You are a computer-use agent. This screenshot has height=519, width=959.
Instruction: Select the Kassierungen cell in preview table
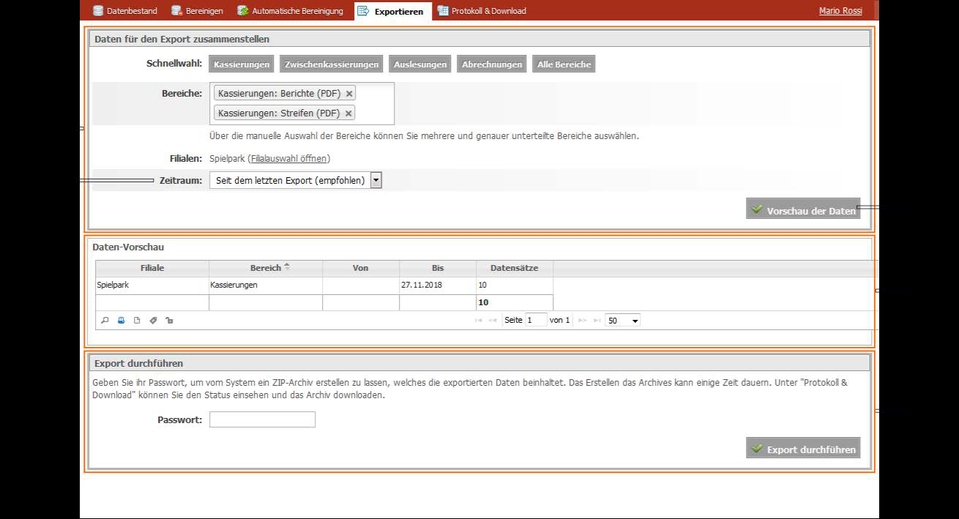coord(265,285)
